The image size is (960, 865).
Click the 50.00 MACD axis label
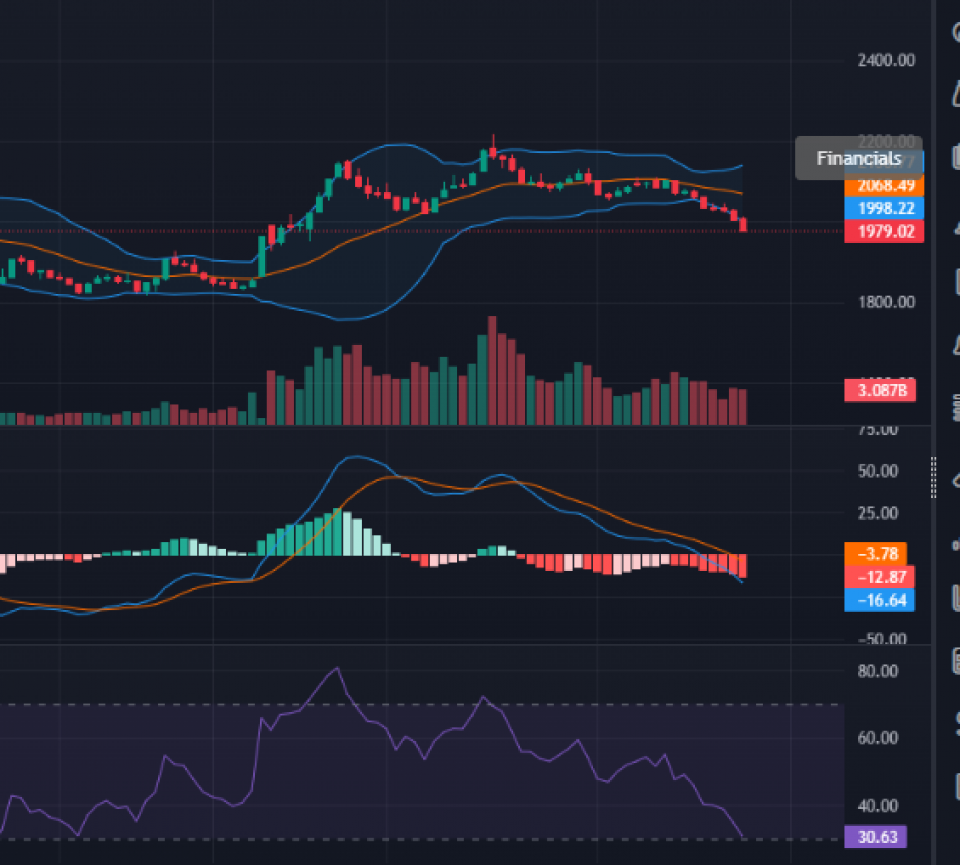click(877, 471)
